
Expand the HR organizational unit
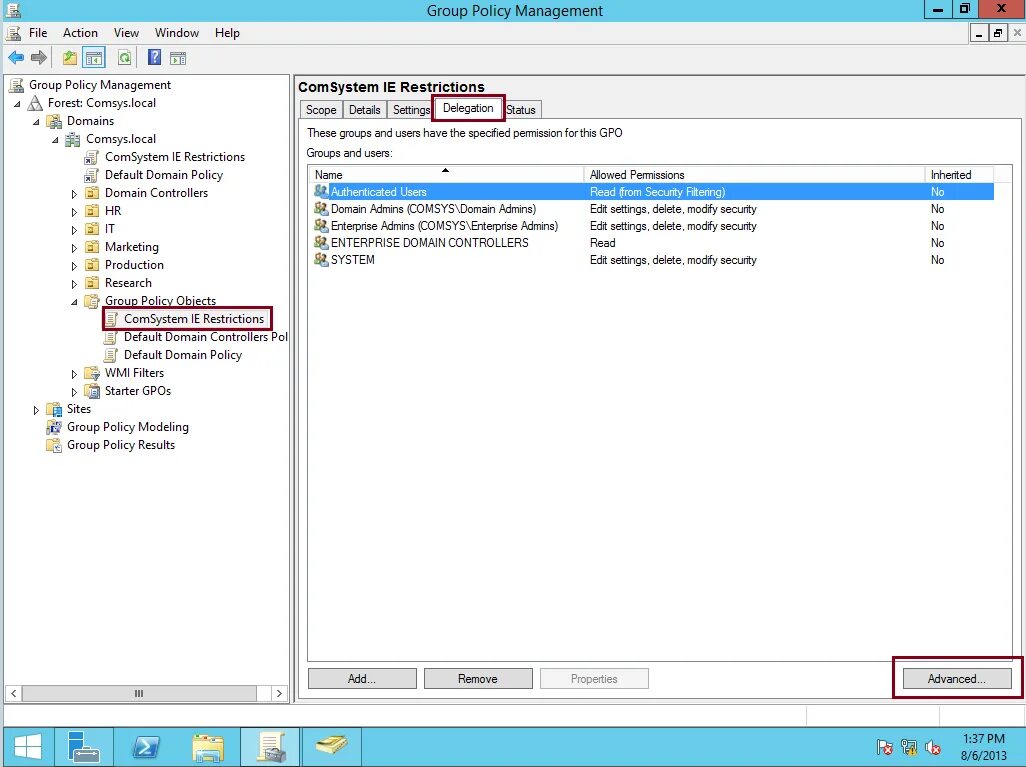point(74,211)
